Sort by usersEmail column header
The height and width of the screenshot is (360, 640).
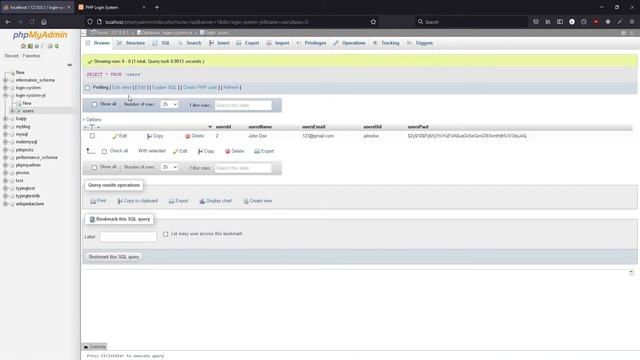(313, 127)
